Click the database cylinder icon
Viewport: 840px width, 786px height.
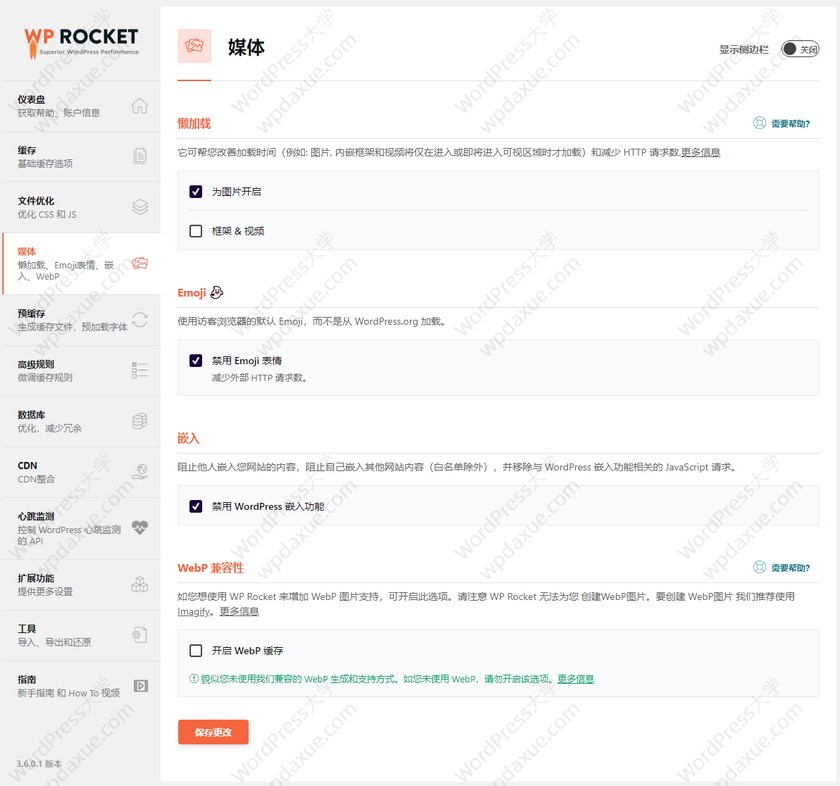click(x=140, y=421)
